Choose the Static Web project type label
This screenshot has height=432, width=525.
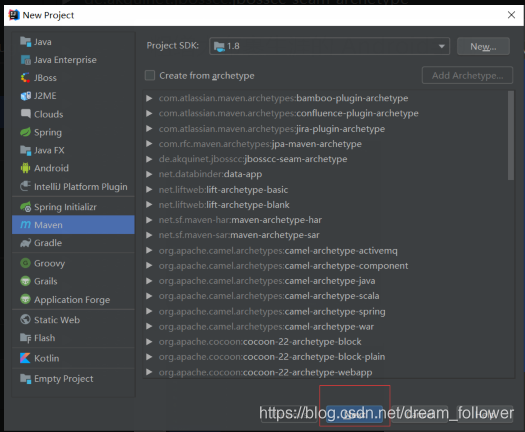(x=57, y=320)
